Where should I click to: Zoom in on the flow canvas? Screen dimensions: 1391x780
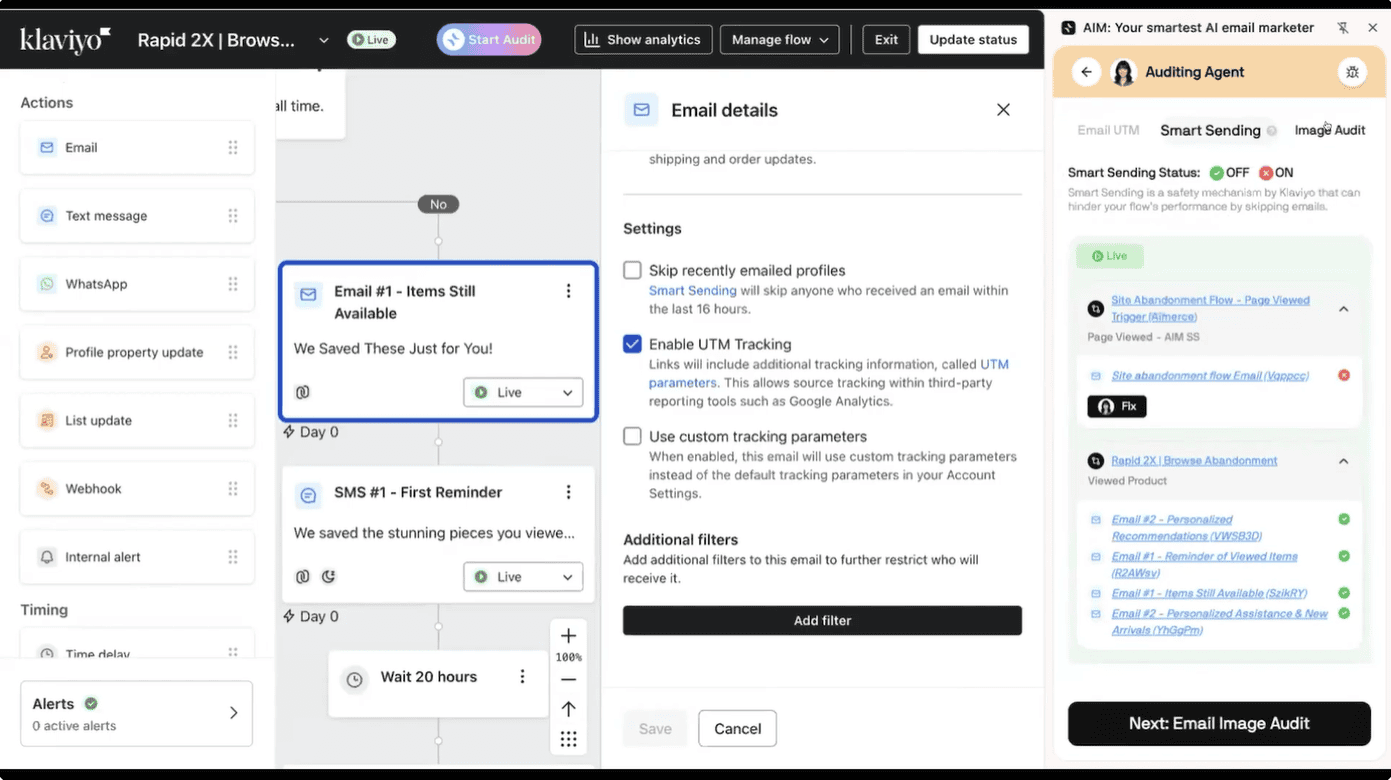(568, 636)
